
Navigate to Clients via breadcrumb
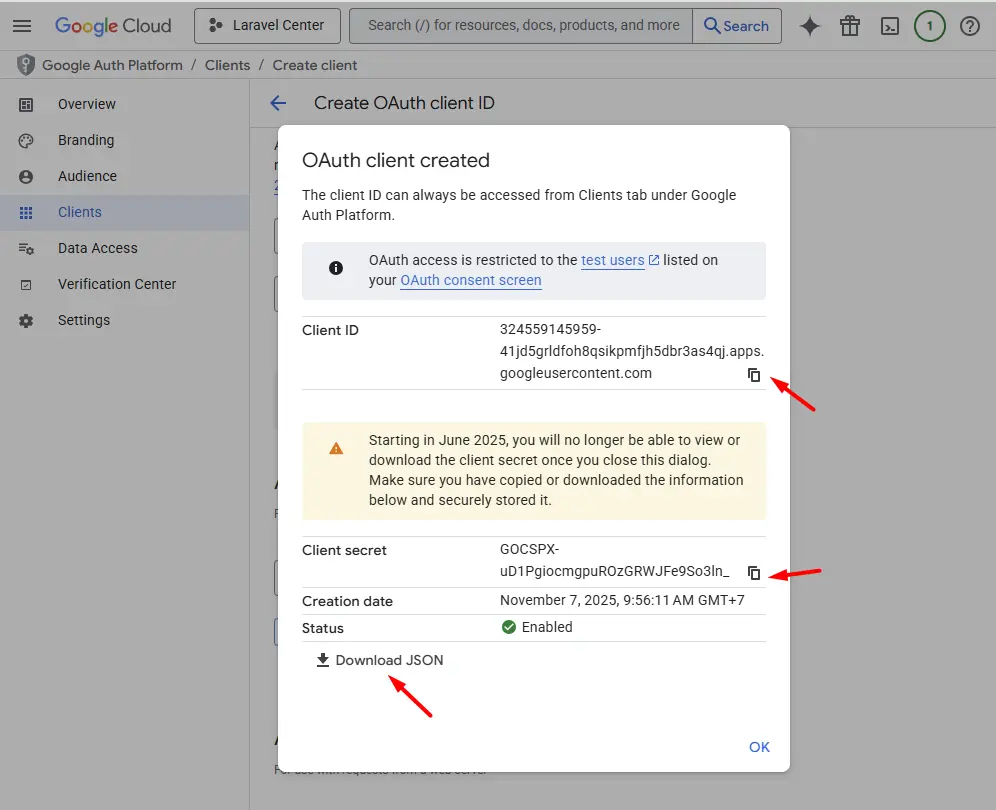(x=227, y=64)
